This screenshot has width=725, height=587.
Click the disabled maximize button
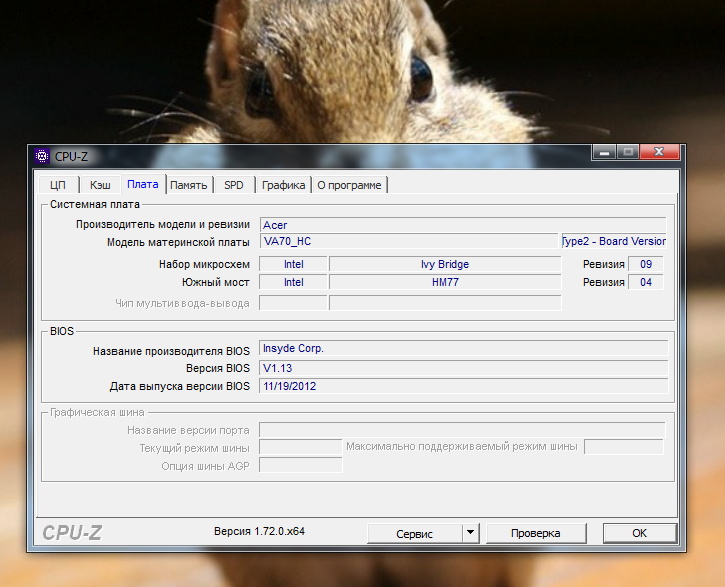pyautogui.click(x=628, y=152)
